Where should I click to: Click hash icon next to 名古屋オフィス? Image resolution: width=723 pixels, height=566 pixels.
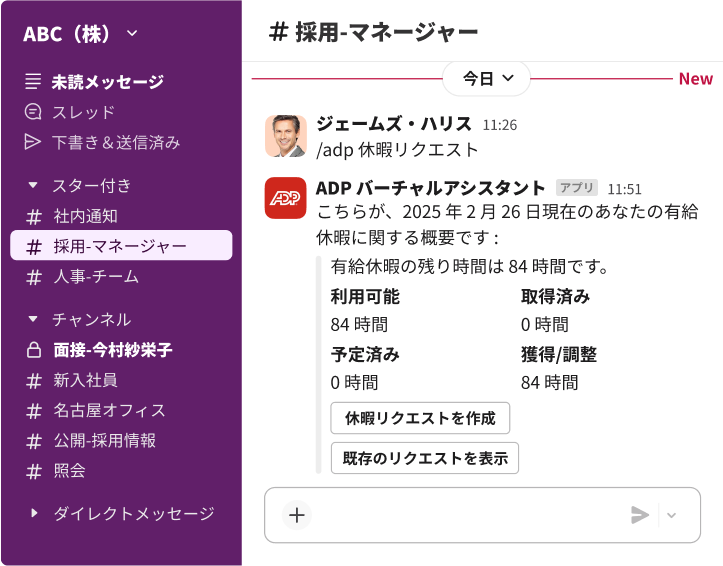[34, 411]
